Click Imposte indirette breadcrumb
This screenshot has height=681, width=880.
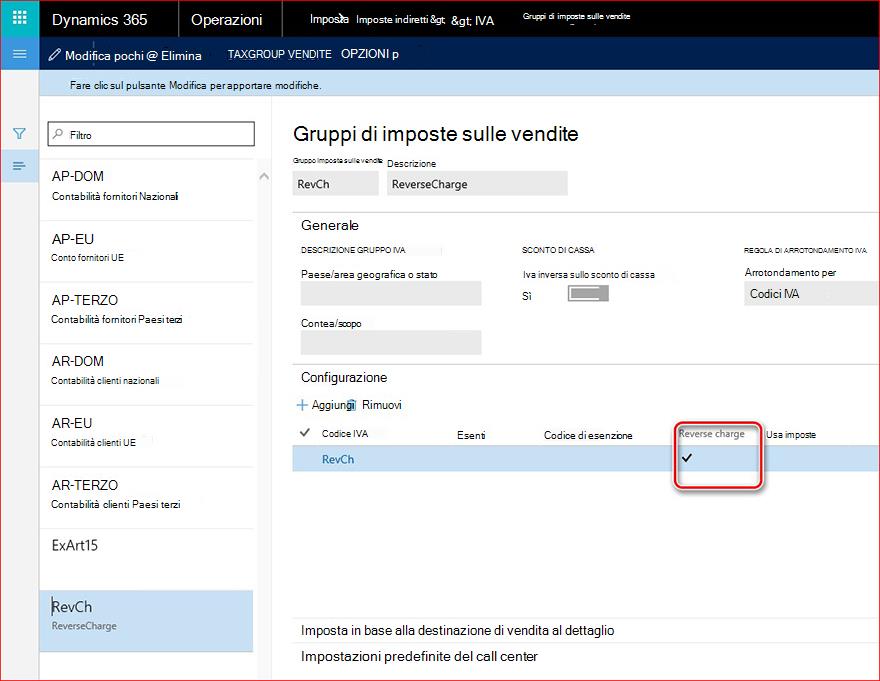(x=401, y=20)
